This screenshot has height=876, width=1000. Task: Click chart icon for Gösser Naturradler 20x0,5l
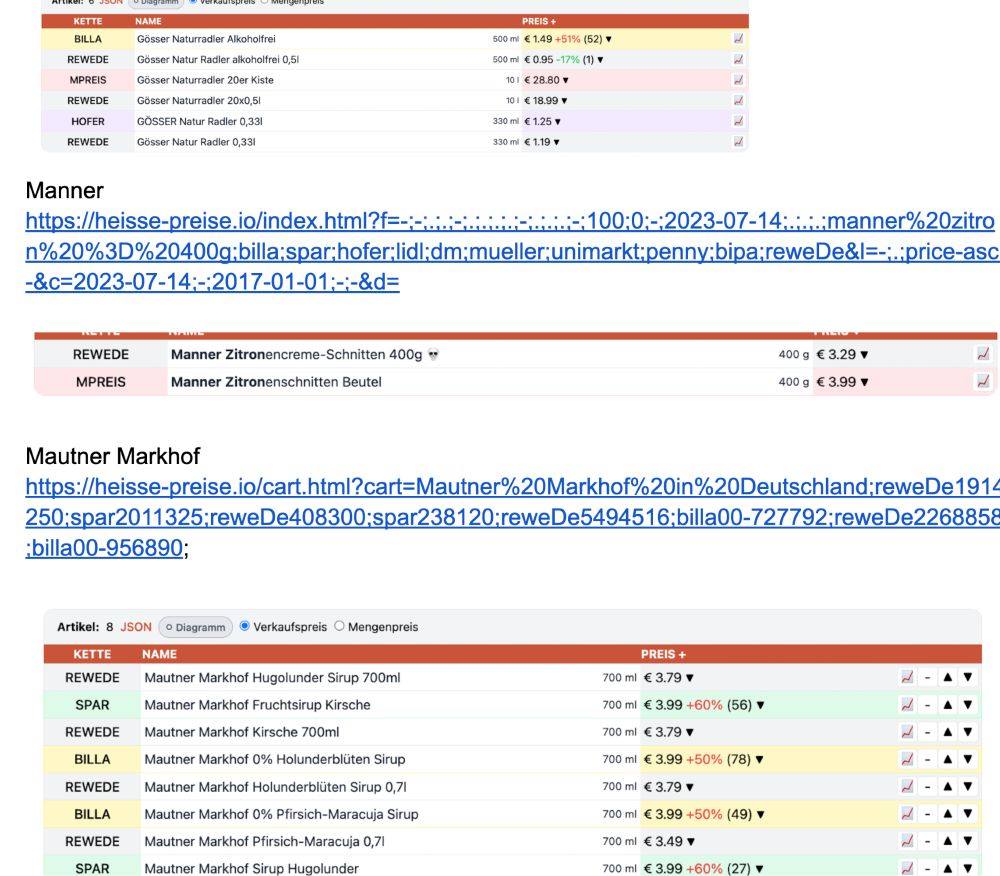click(738, 101)
